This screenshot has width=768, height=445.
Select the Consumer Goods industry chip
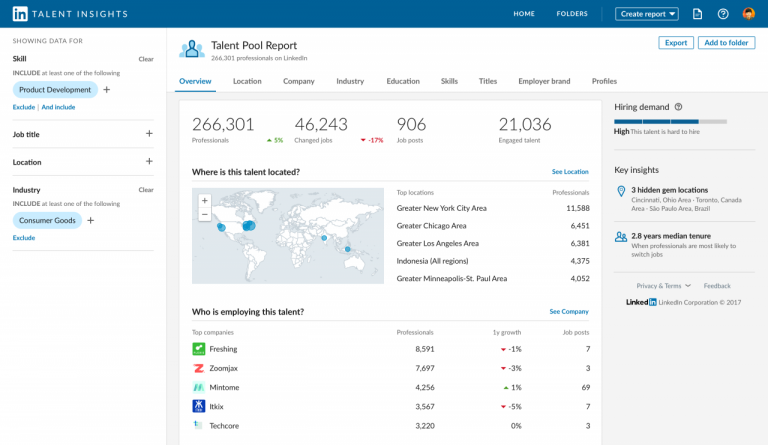pos(48,220)
